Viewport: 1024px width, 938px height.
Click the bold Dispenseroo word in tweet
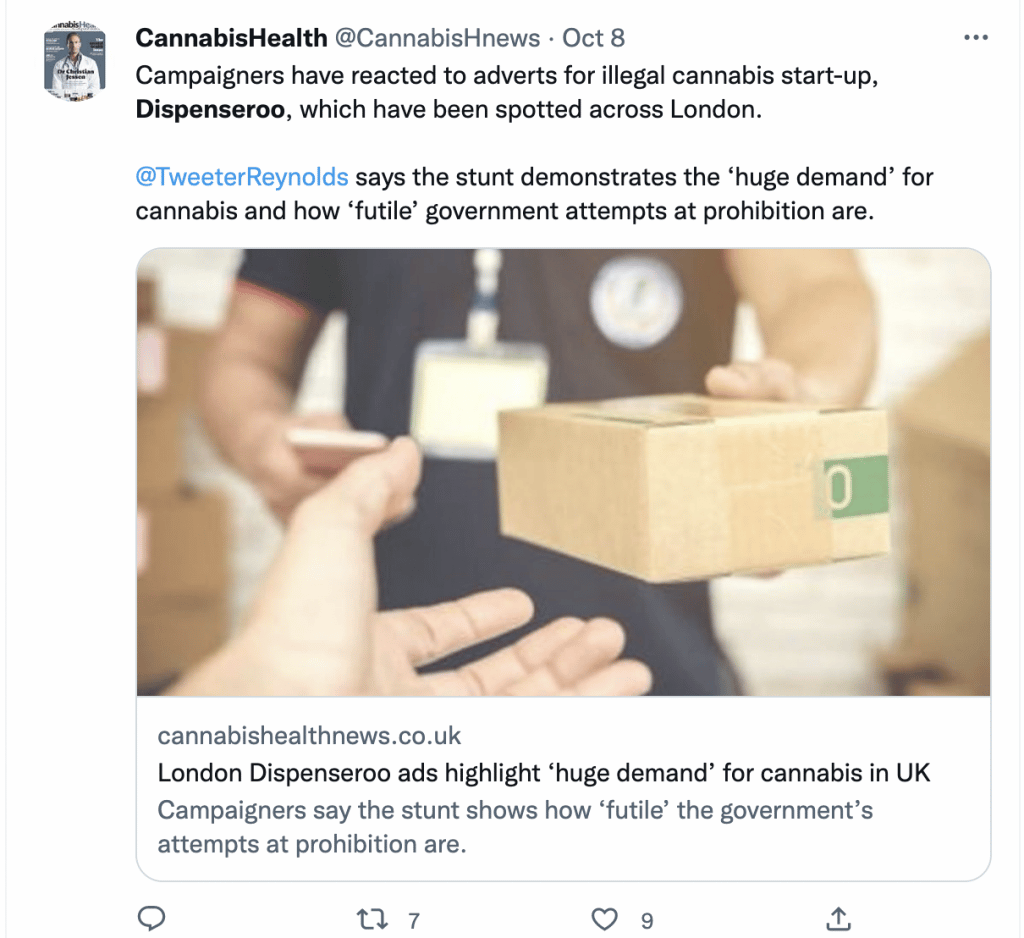(210, 109)
